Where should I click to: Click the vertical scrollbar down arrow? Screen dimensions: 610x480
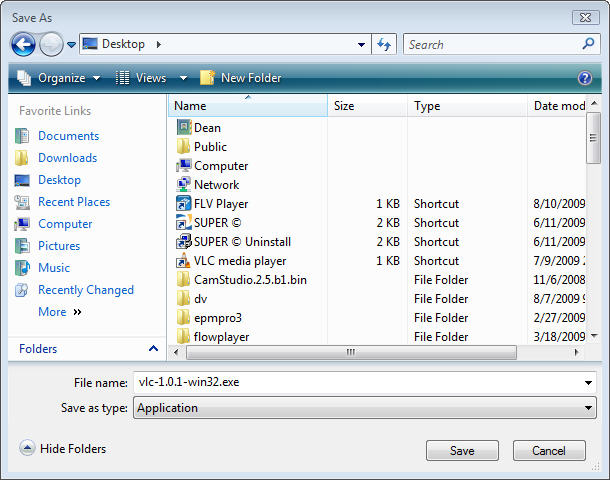click(x=594, y=336)
